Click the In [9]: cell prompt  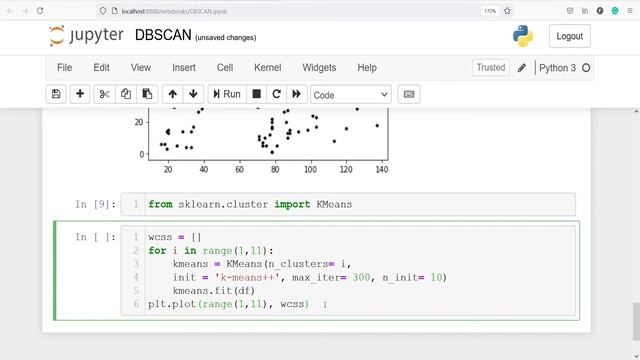(95, 204)
